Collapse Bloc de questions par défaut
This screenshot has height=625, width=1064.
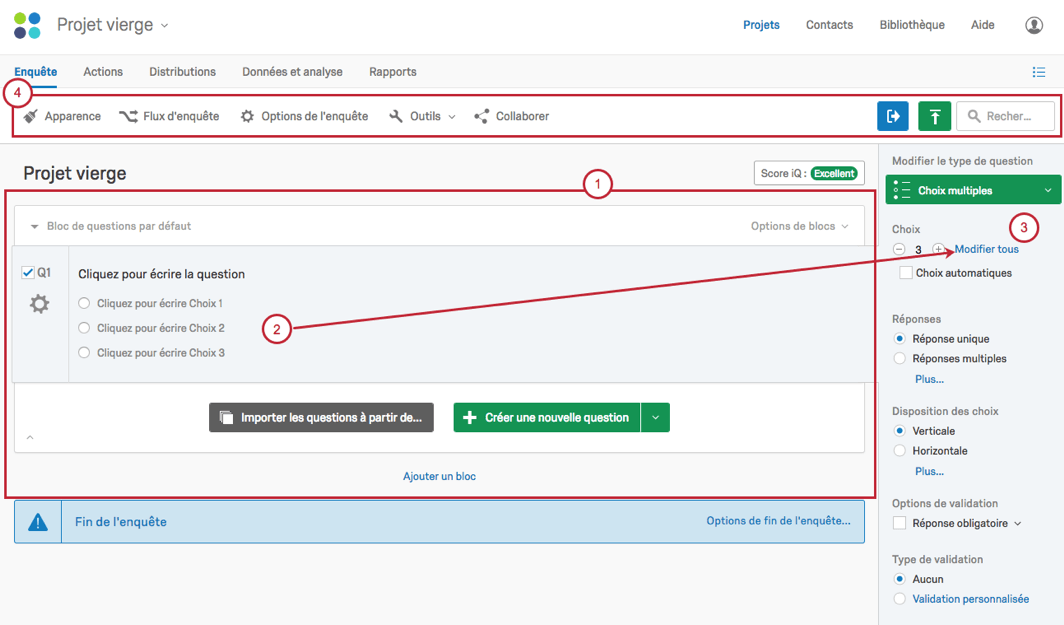(x=34, y=227)
